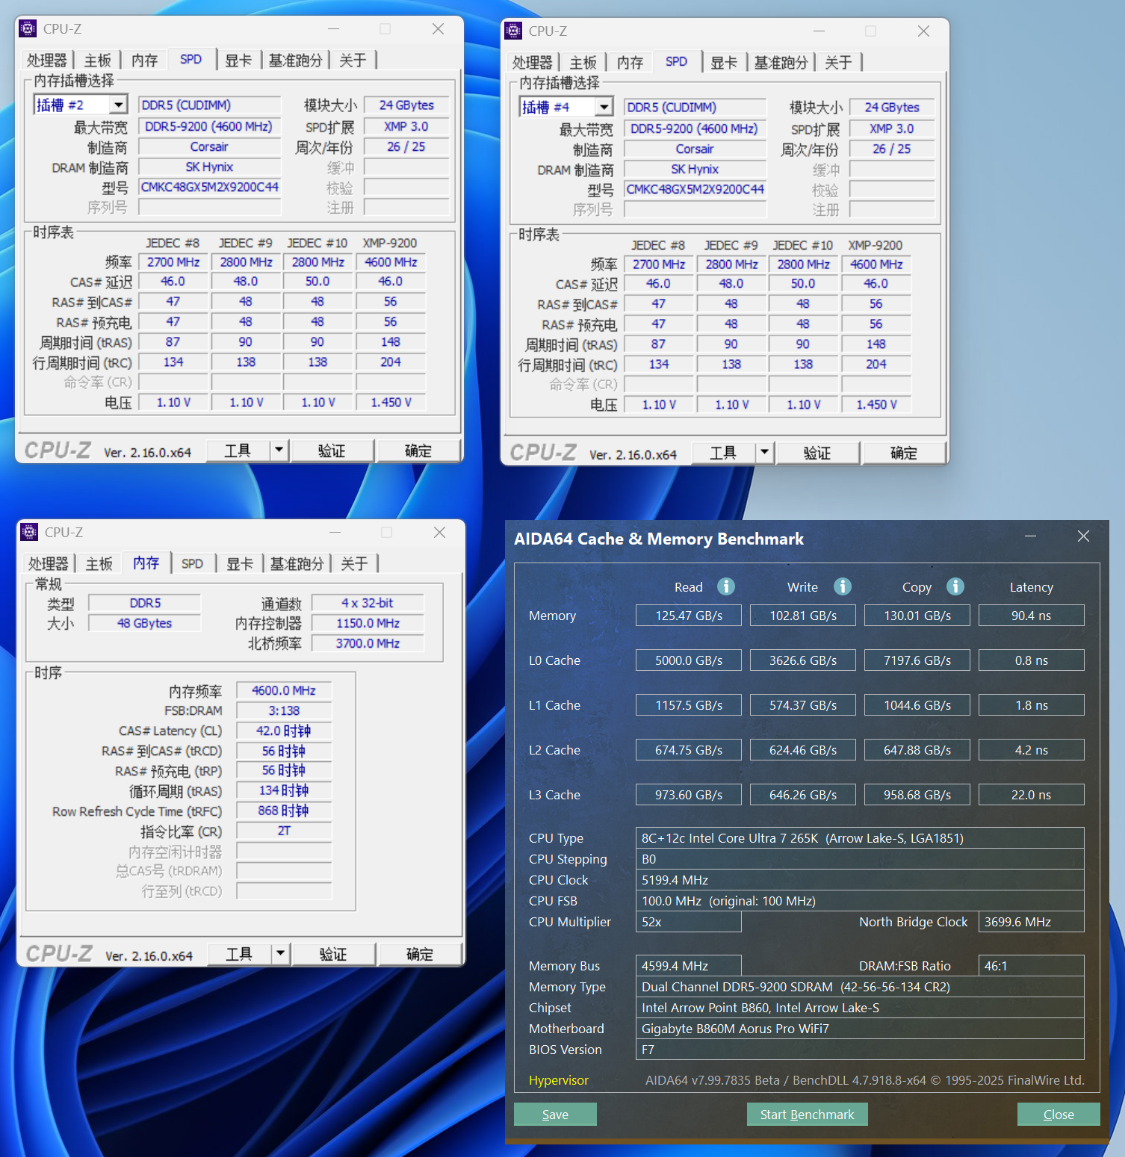
Task: Click Write info icon in AIDA64
Action: tap(842, 587)
